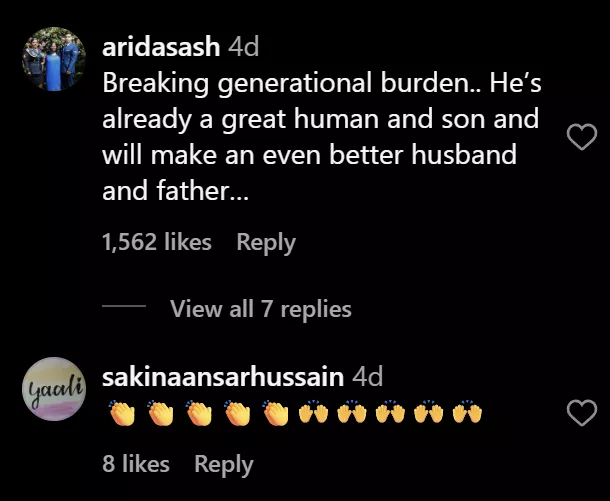Viewport: 610px width, 501px height.
Task: Click the first clapping hands emoji
Action: 122,413
